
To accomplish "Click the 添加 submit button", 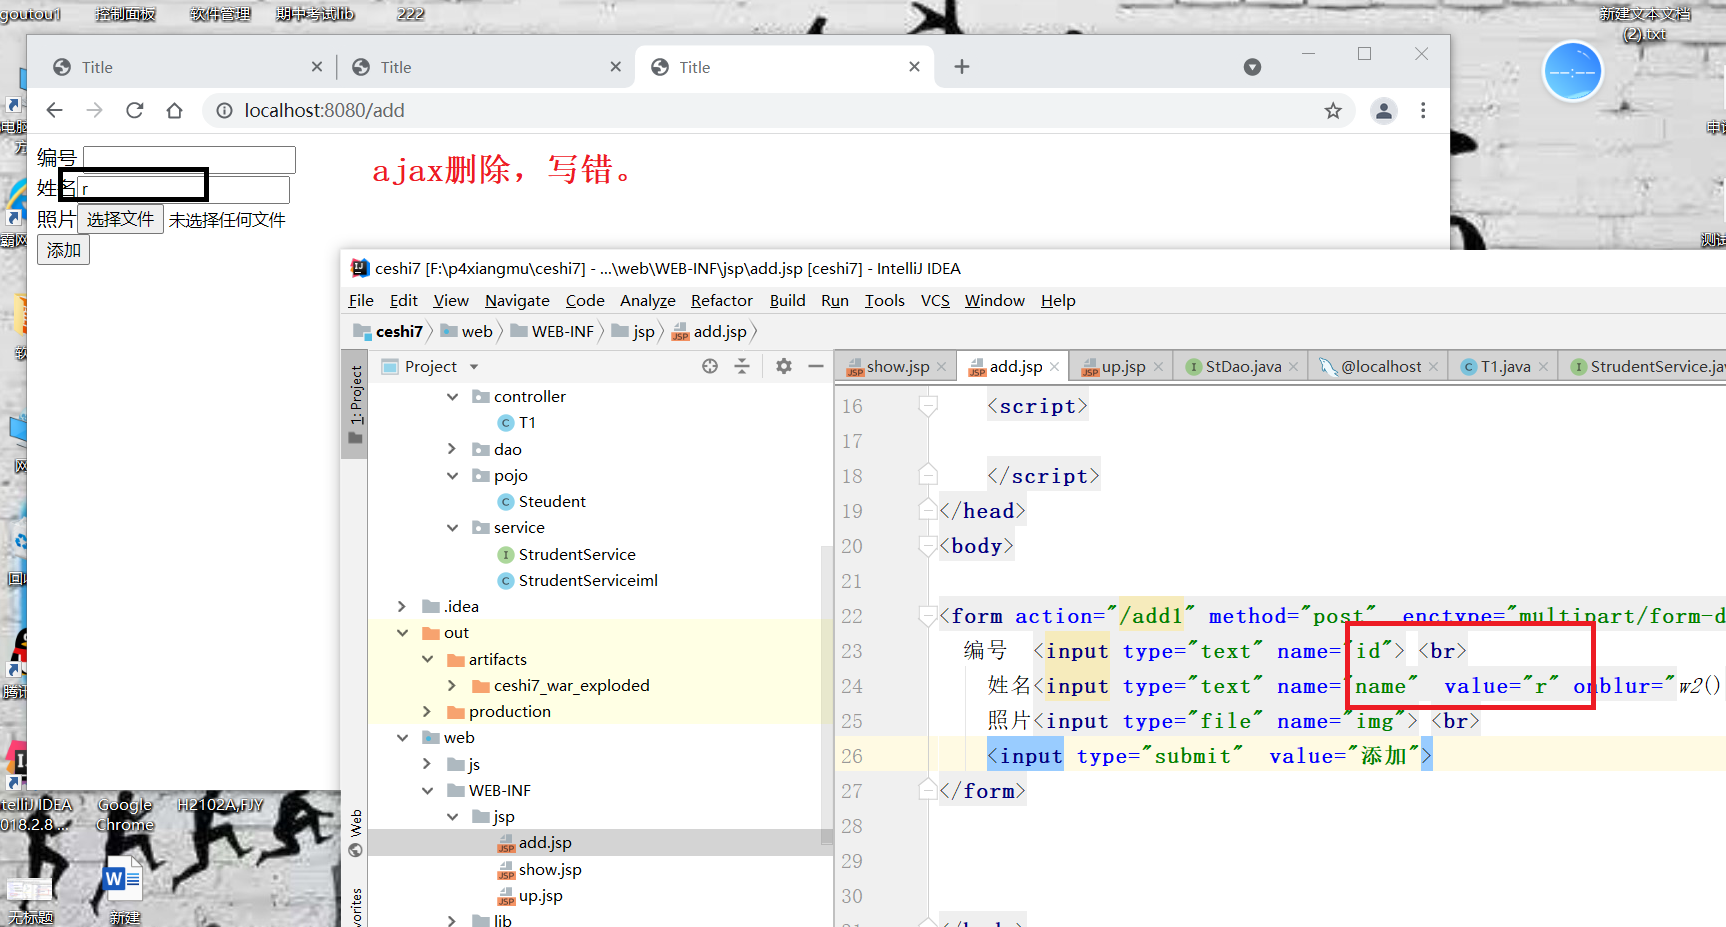I will tap(64, 250).
